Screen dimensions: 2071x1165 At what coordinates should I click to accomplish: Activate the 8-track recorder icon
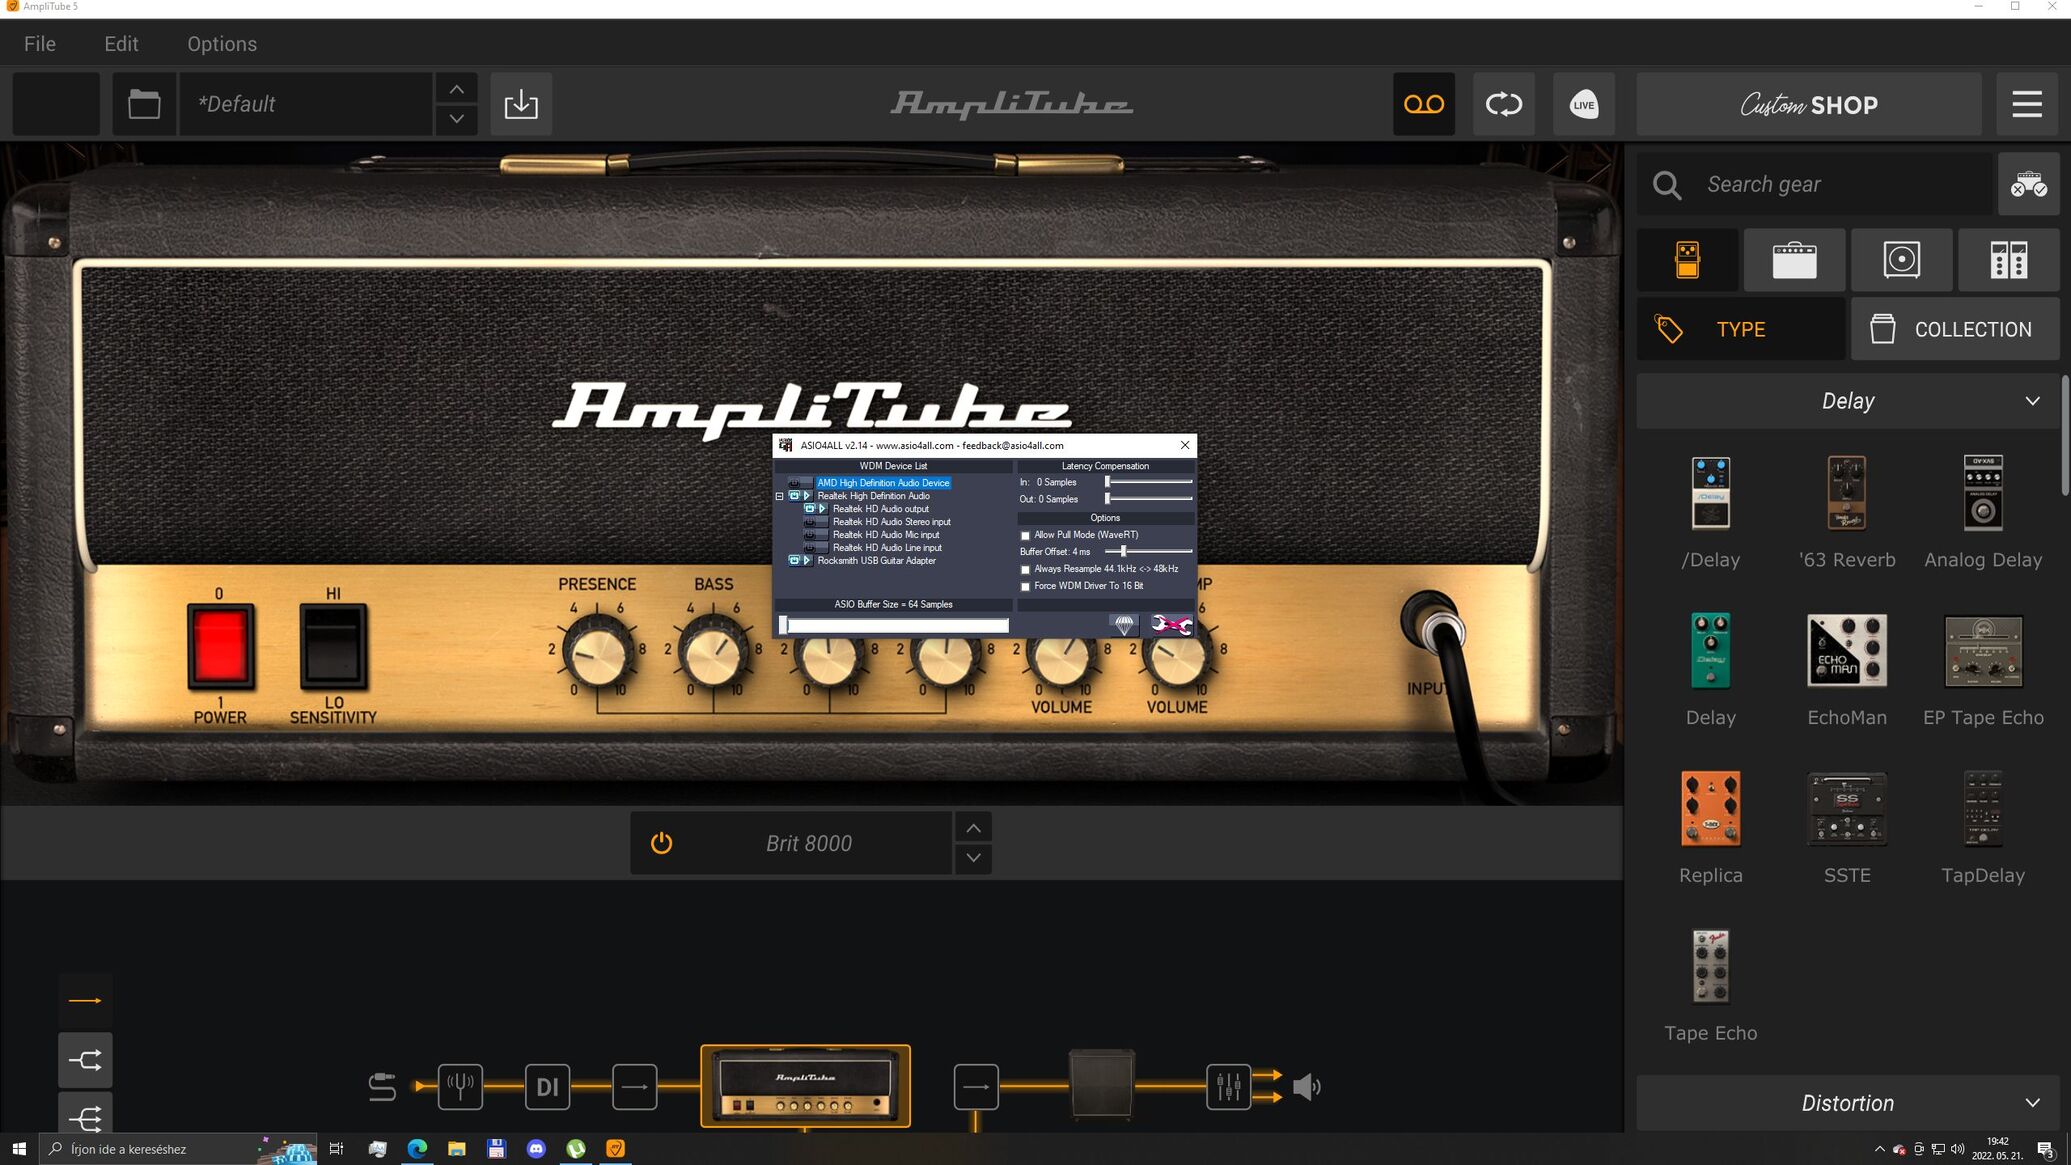1423,104
